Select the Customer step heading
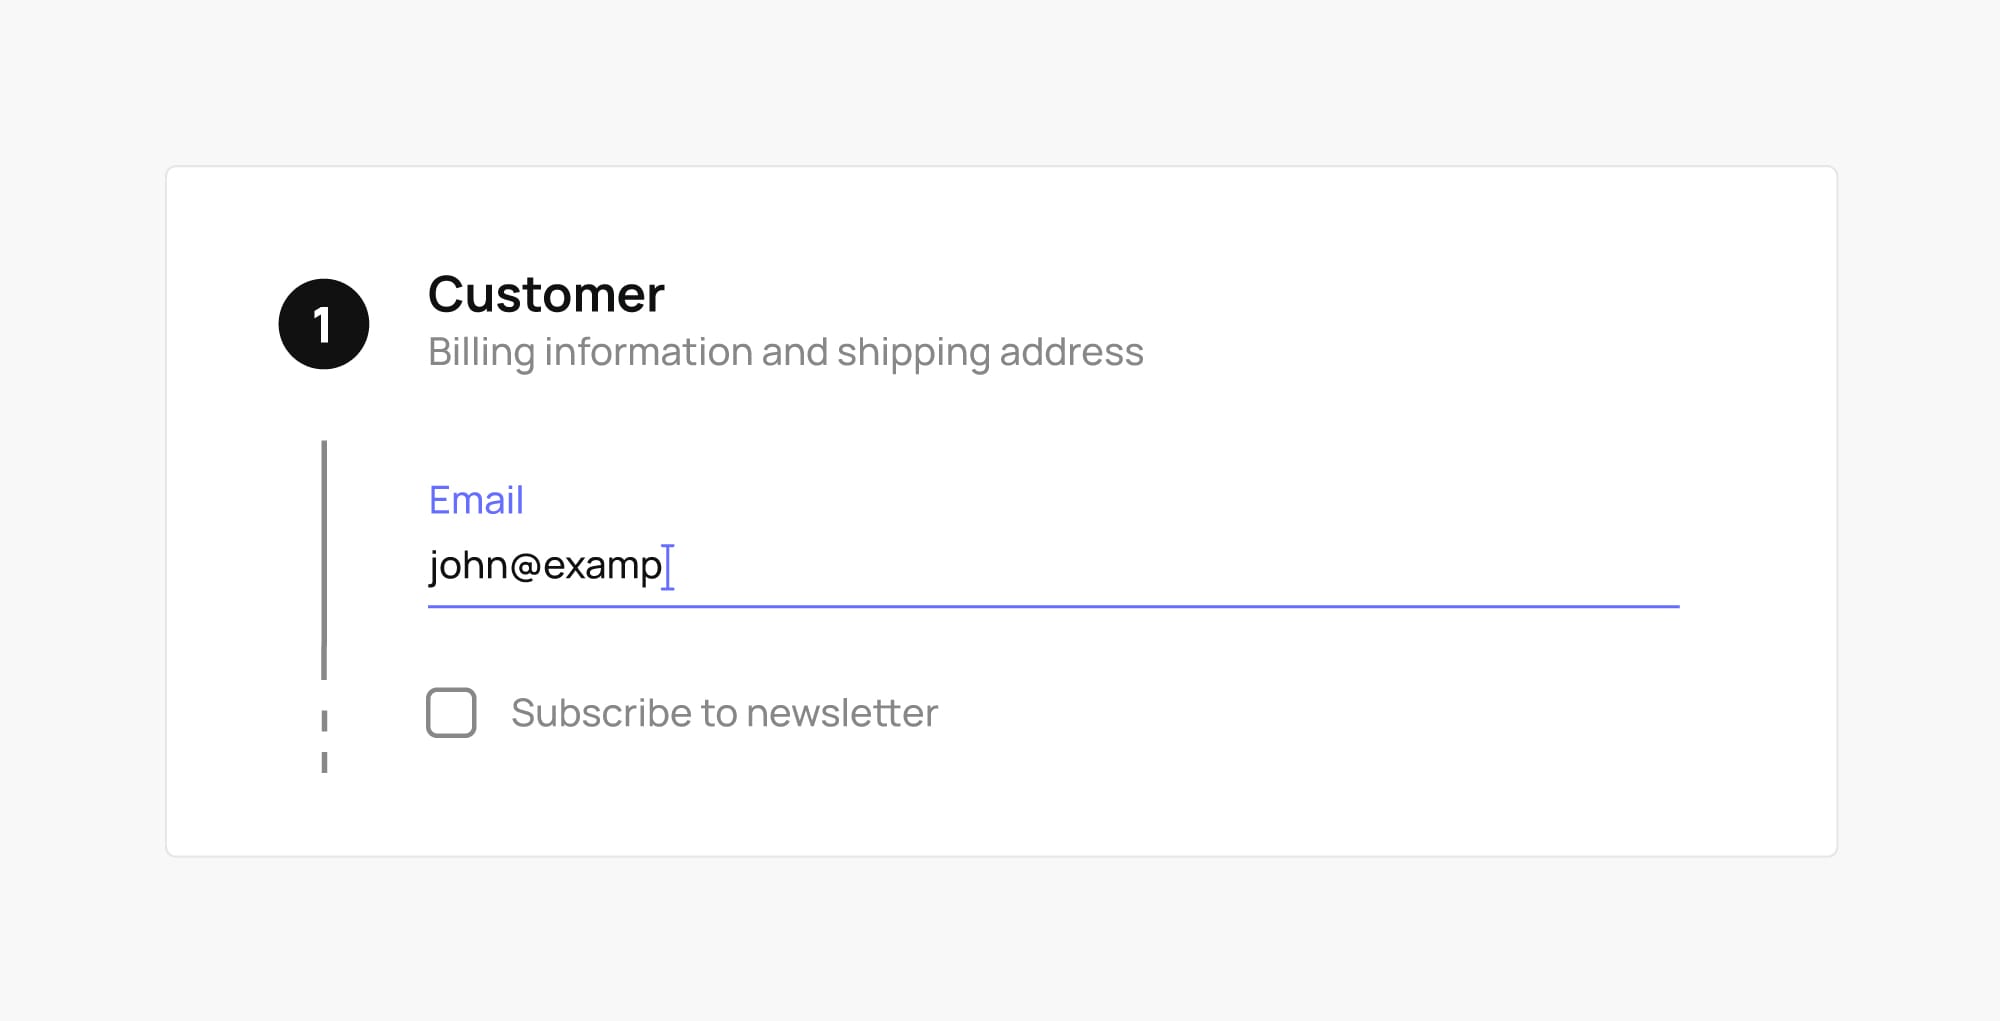2000x1021 pixels. click(x=546, y=294)
